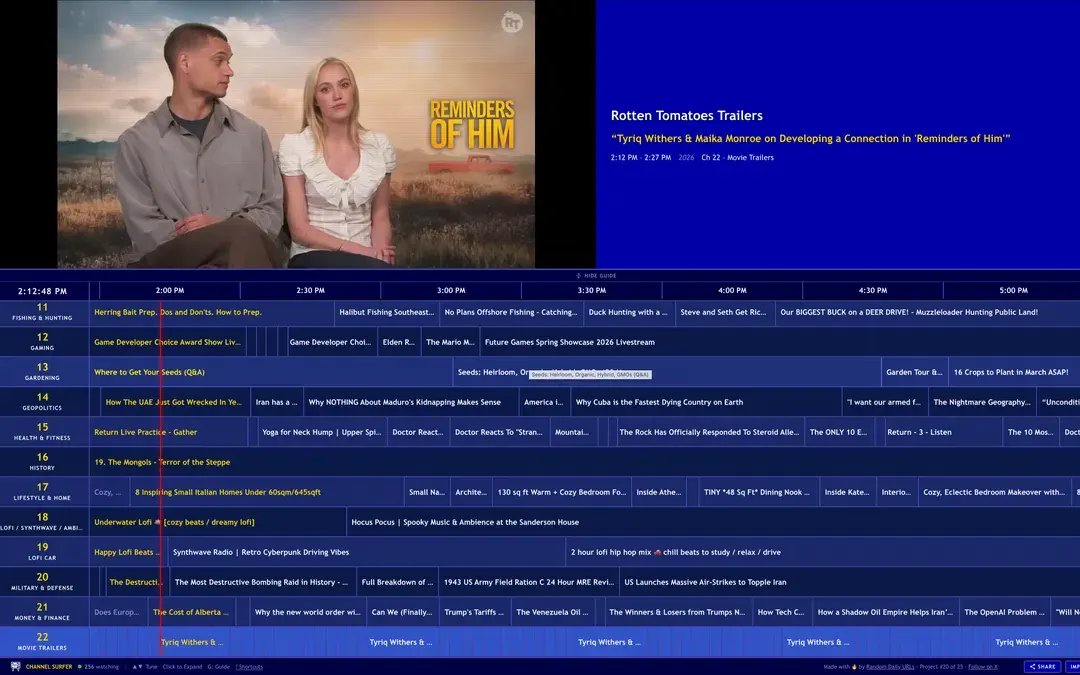Open the Shortcuts link in footer
This screenshot has width=1080, height=675.
[x=249, y=667]
